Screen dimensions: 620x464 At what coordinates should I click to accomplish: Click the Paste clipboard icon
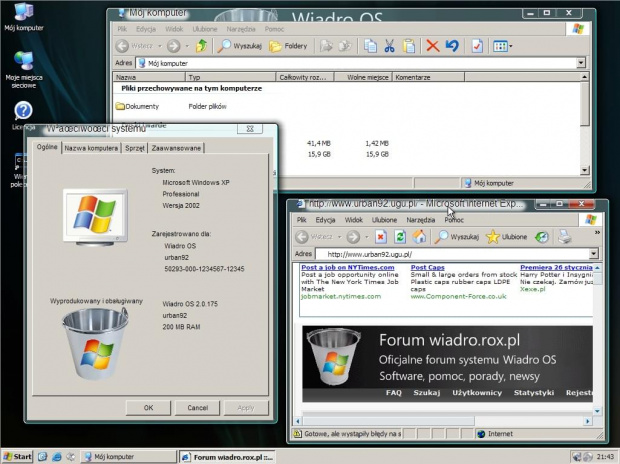pos(408,46)
